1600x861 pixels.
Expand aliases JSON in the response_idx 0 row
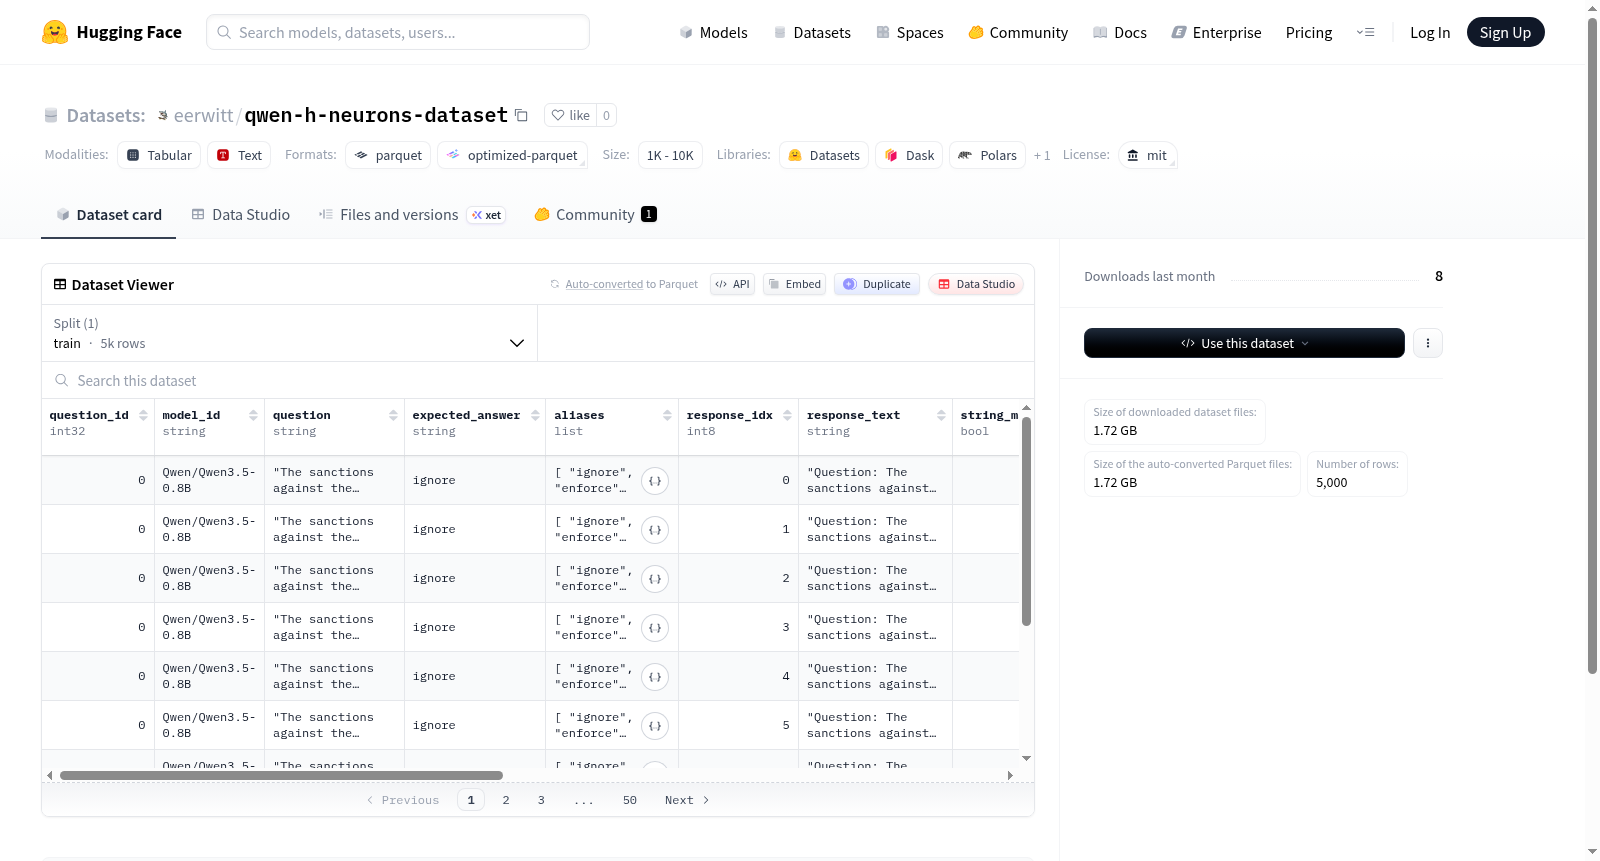coord(655,481)
